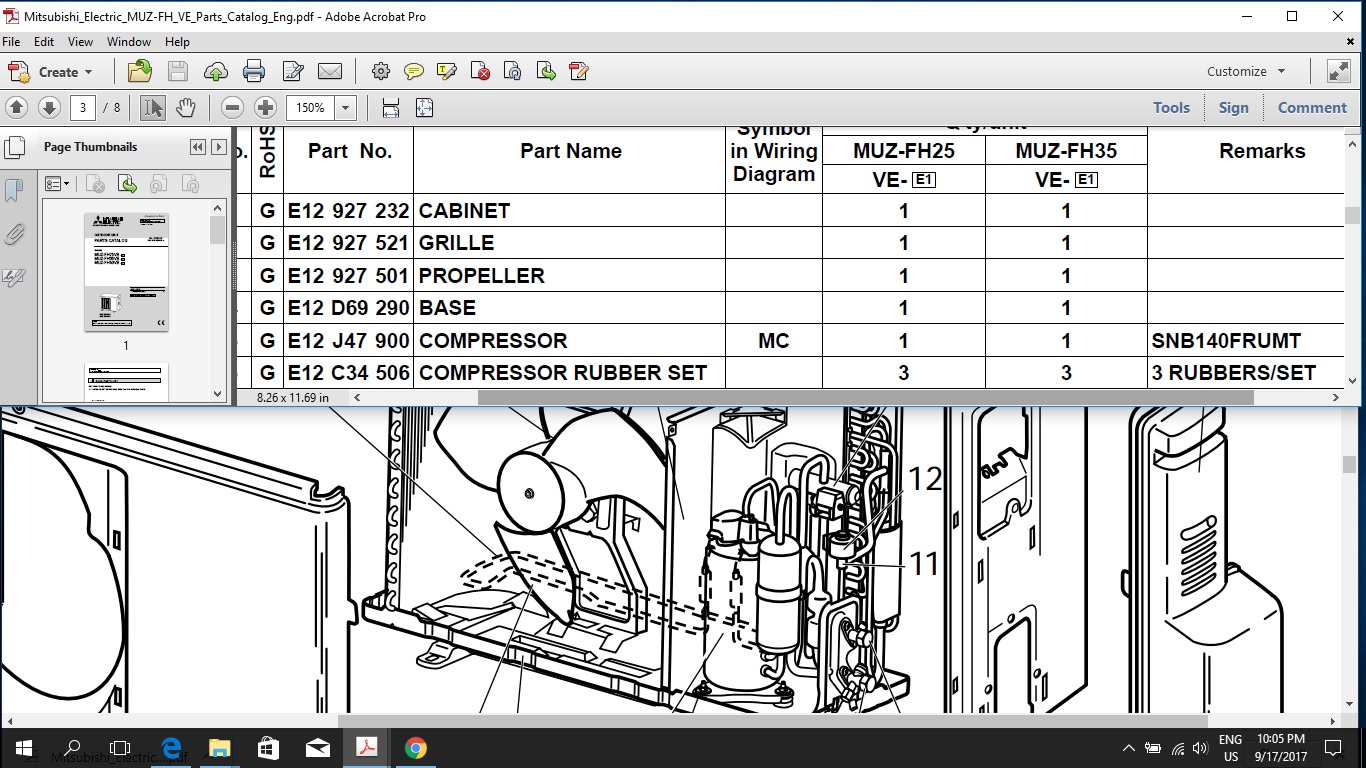Screen dimensions: 1366x768
Task: Expand thumbnails panel with right arrow
Action: [x=218, y=147]
